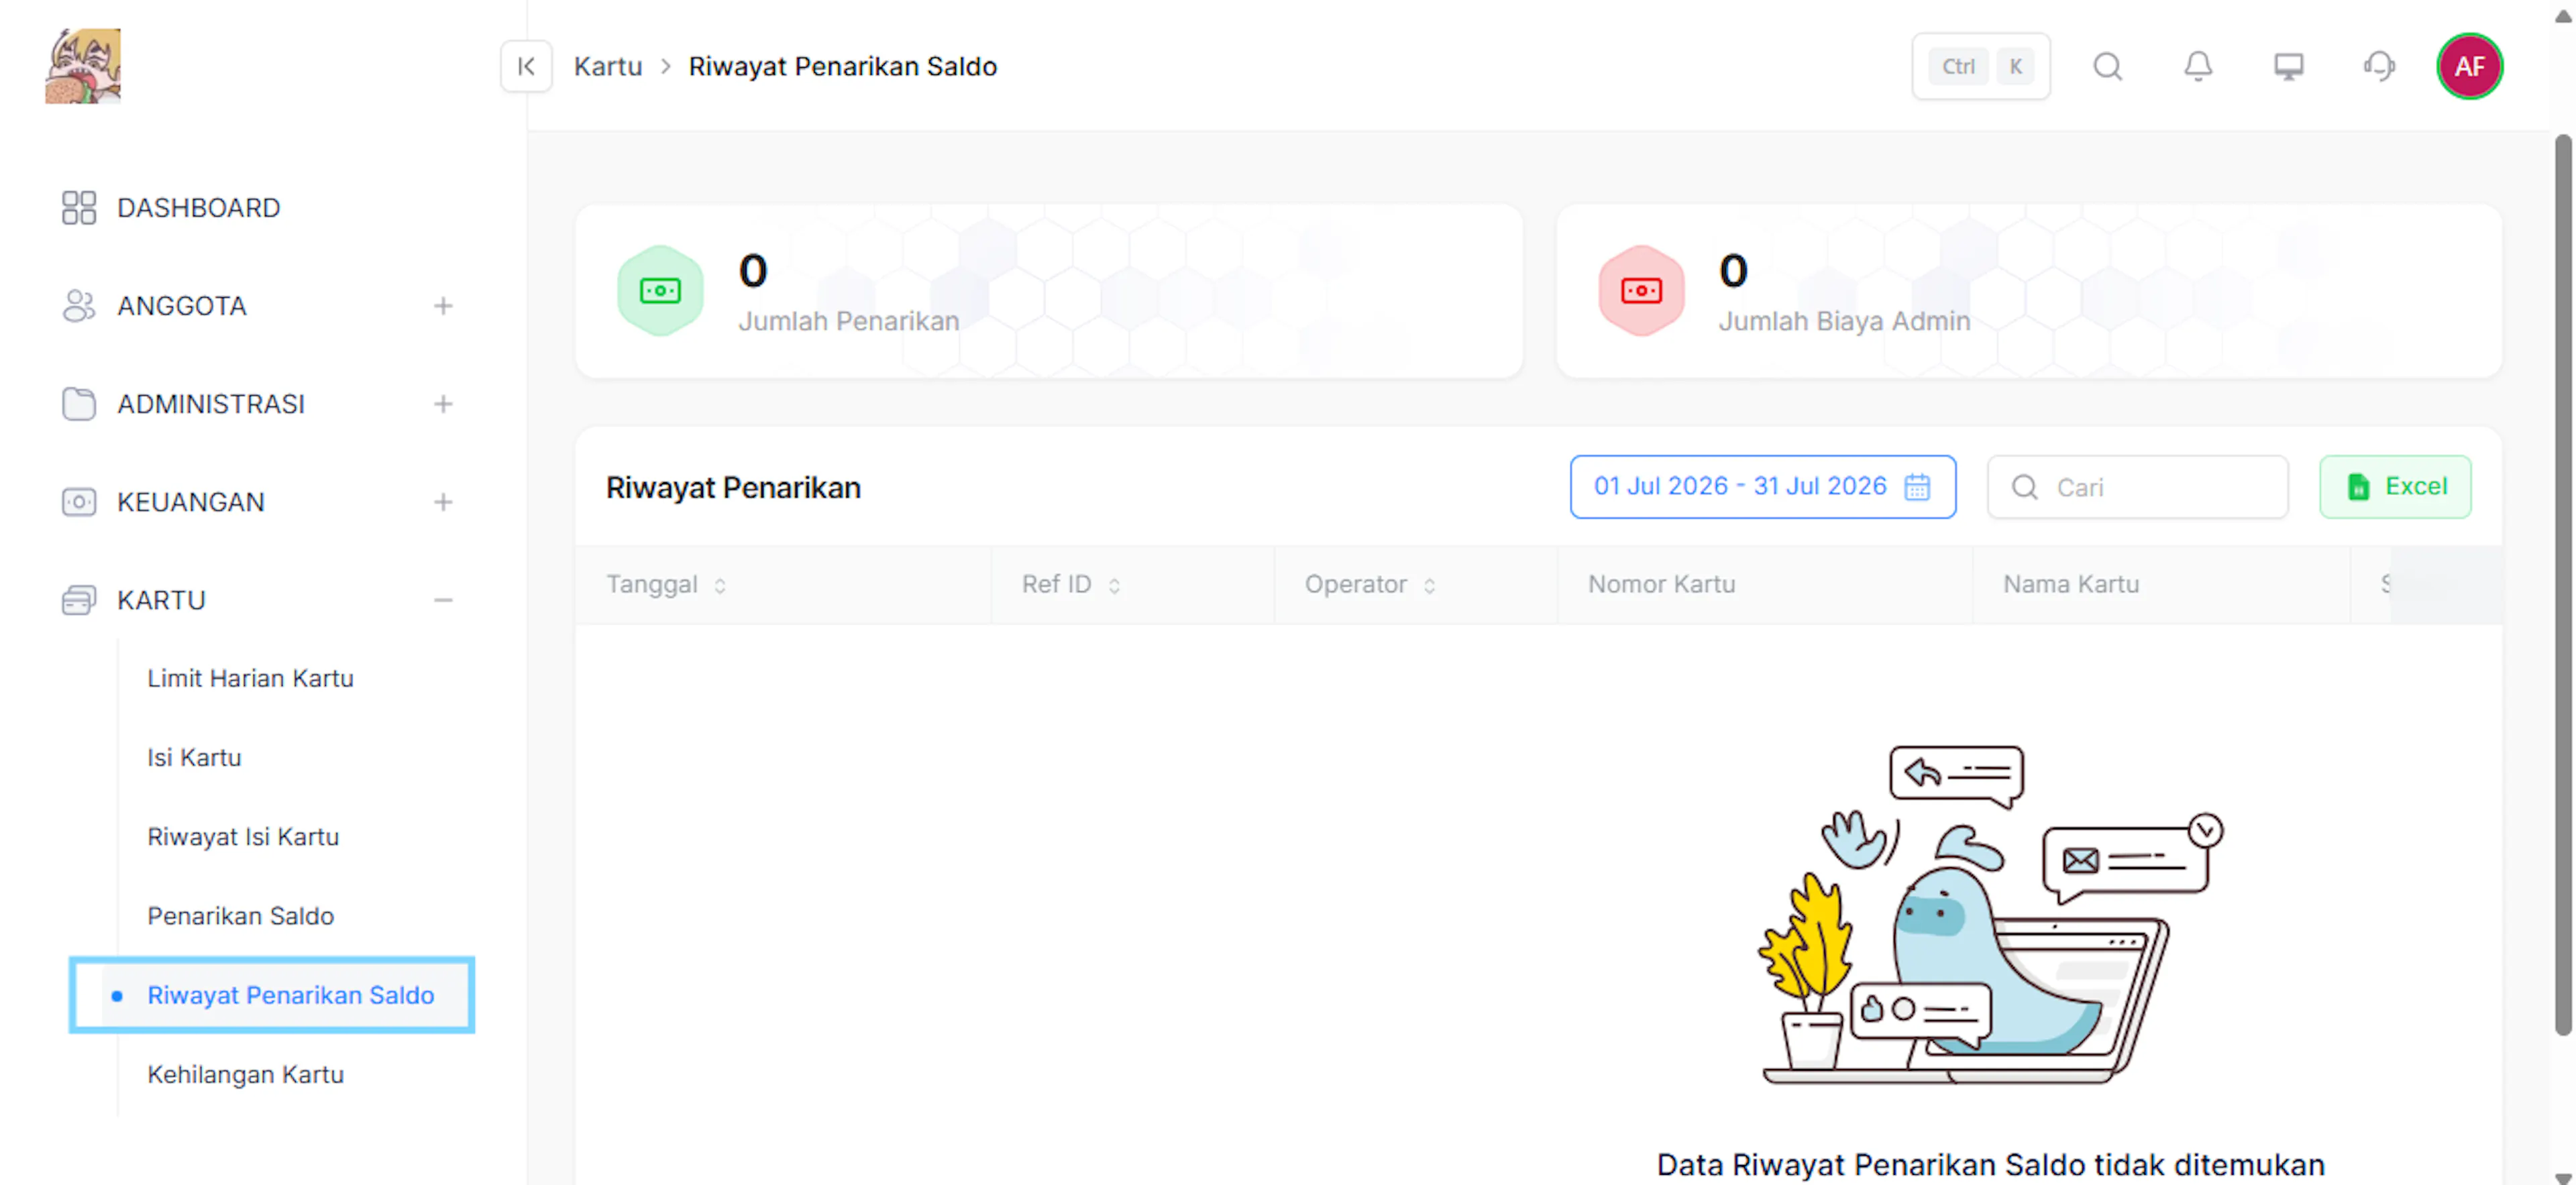Open the headset support icon
This screenshot has width=2576, height=1185.
click(x=2379, y=66)
